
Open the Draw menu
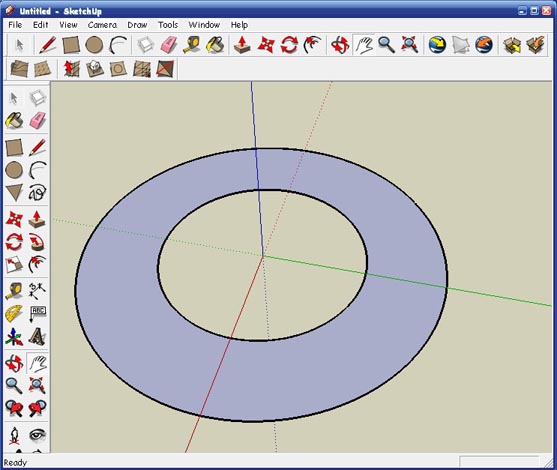click(137, 25)
